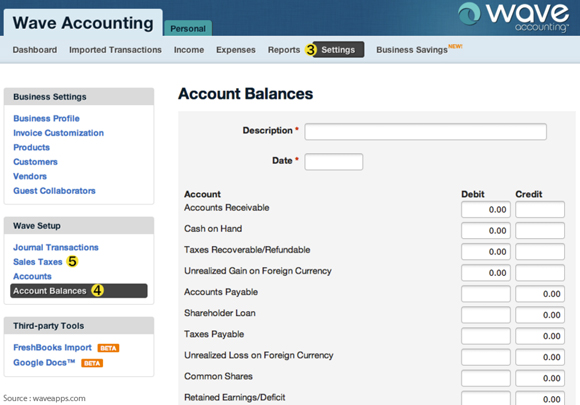This screenshot has width=580, height=405.
Task: Click the BETA badge beside FreshBooks Import
Action: click(x=108, y=348)
